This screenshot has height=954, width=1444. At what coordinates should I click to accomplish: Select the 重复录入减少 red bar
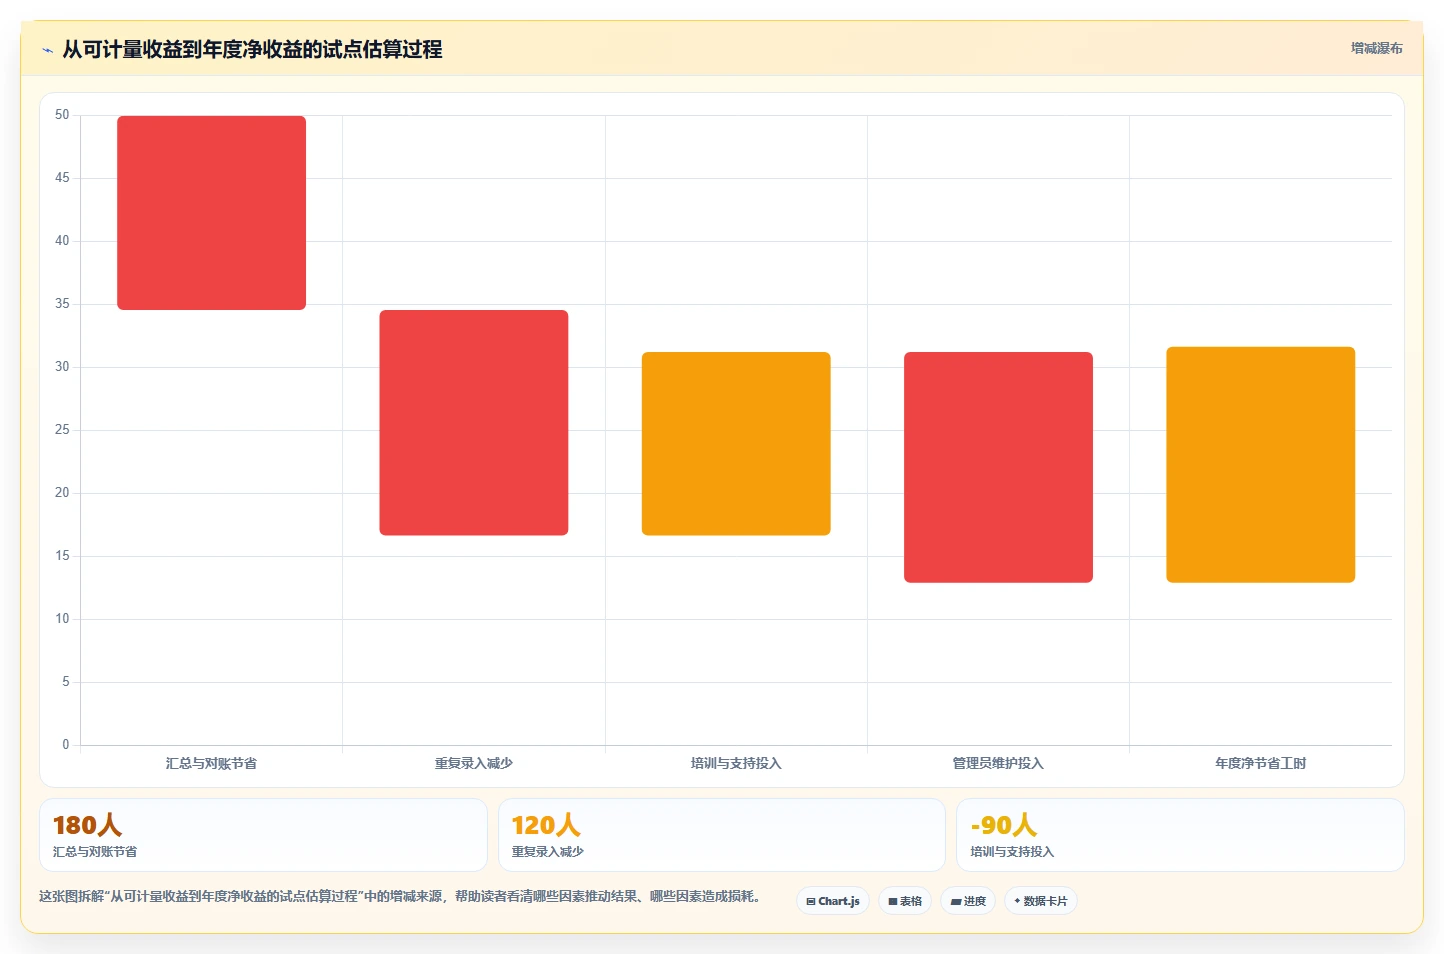(x=474, y=423)
